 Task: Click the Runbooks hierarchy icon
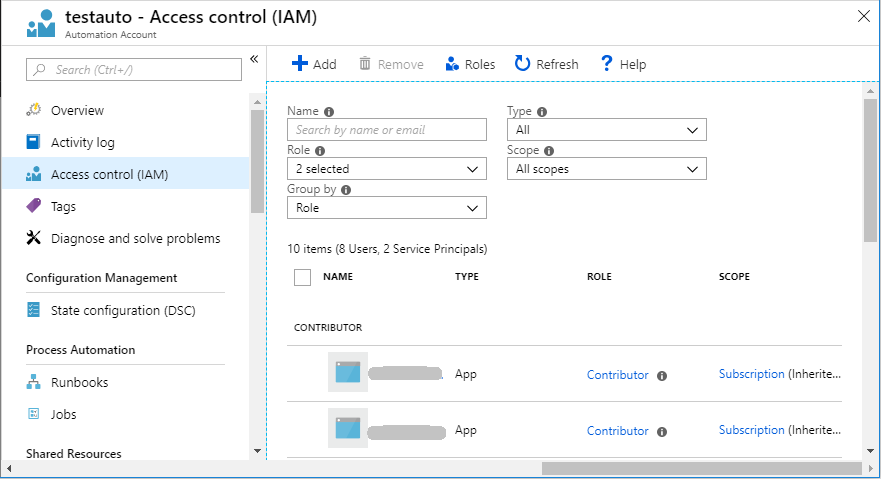[x=34, y=382]
